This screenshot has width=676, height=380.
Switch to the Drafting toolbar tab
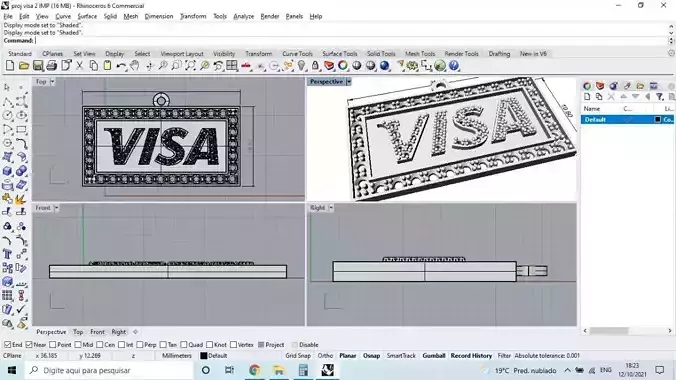tap(499, 54)
